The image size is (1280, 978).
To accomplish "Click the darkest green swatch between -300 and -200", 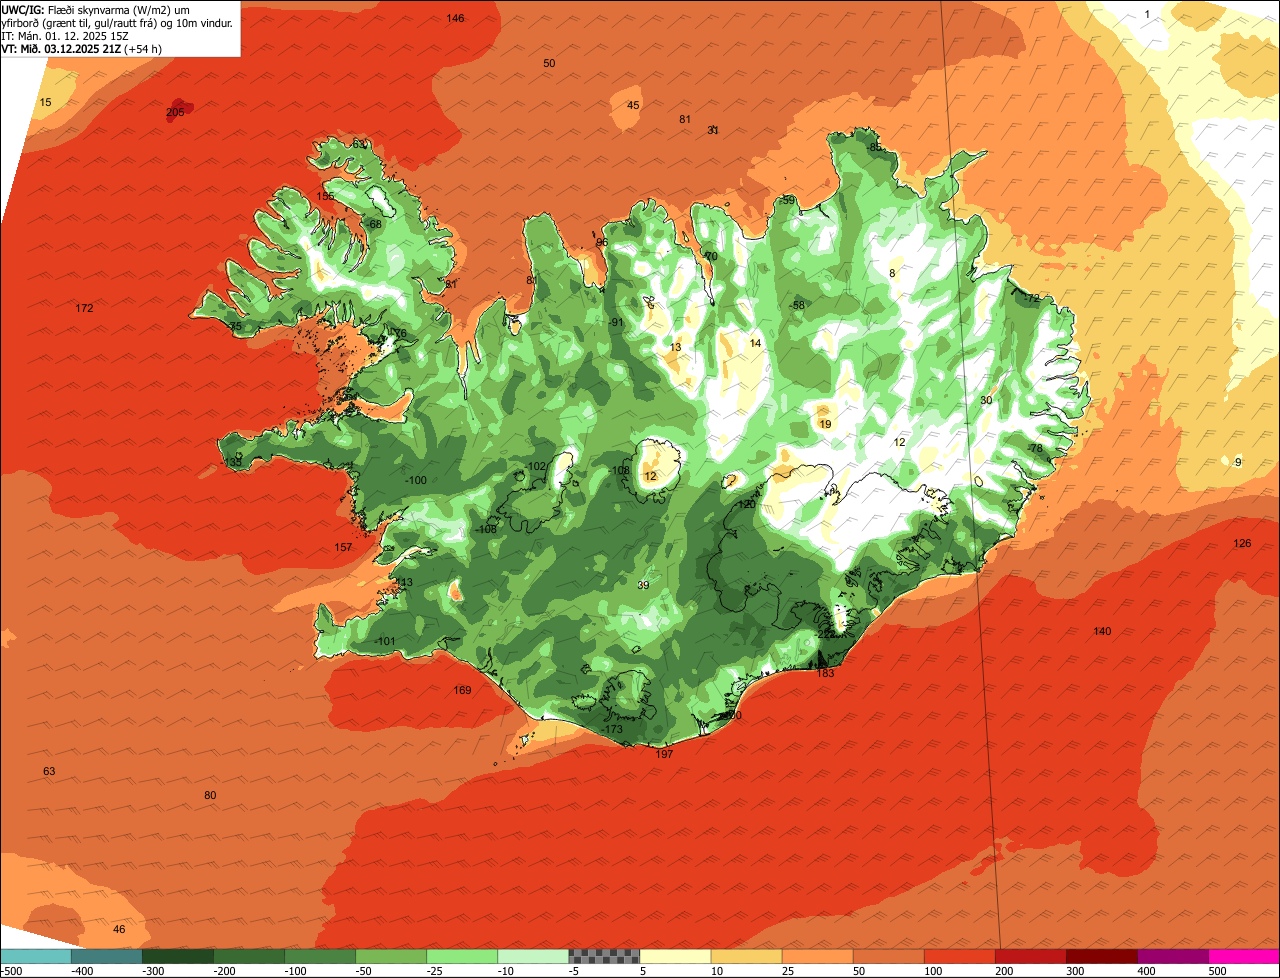I will coord(178,956).
